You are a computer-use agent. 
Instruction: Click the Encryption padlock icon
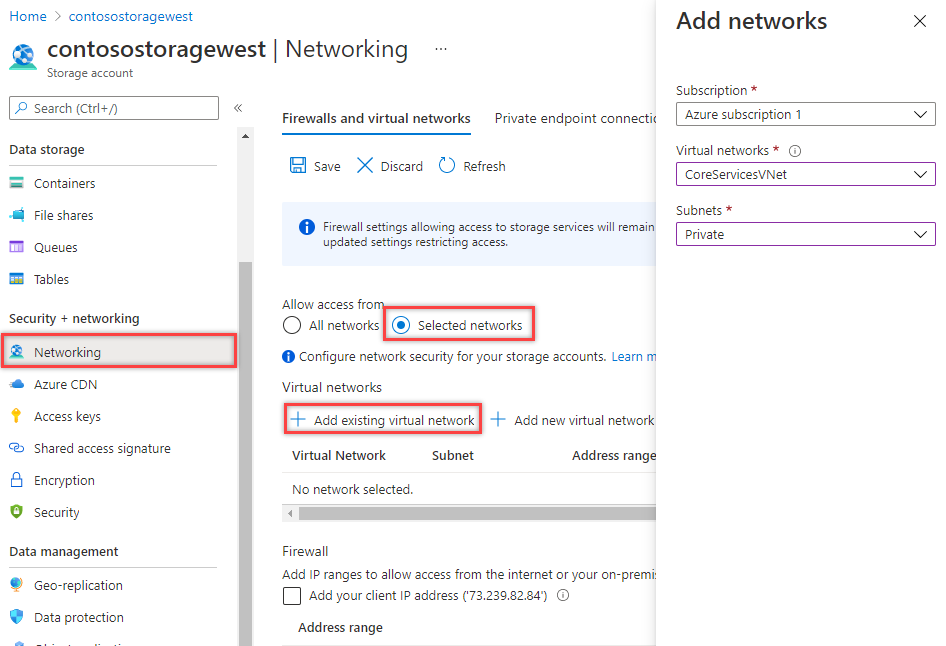pos(16,481)
